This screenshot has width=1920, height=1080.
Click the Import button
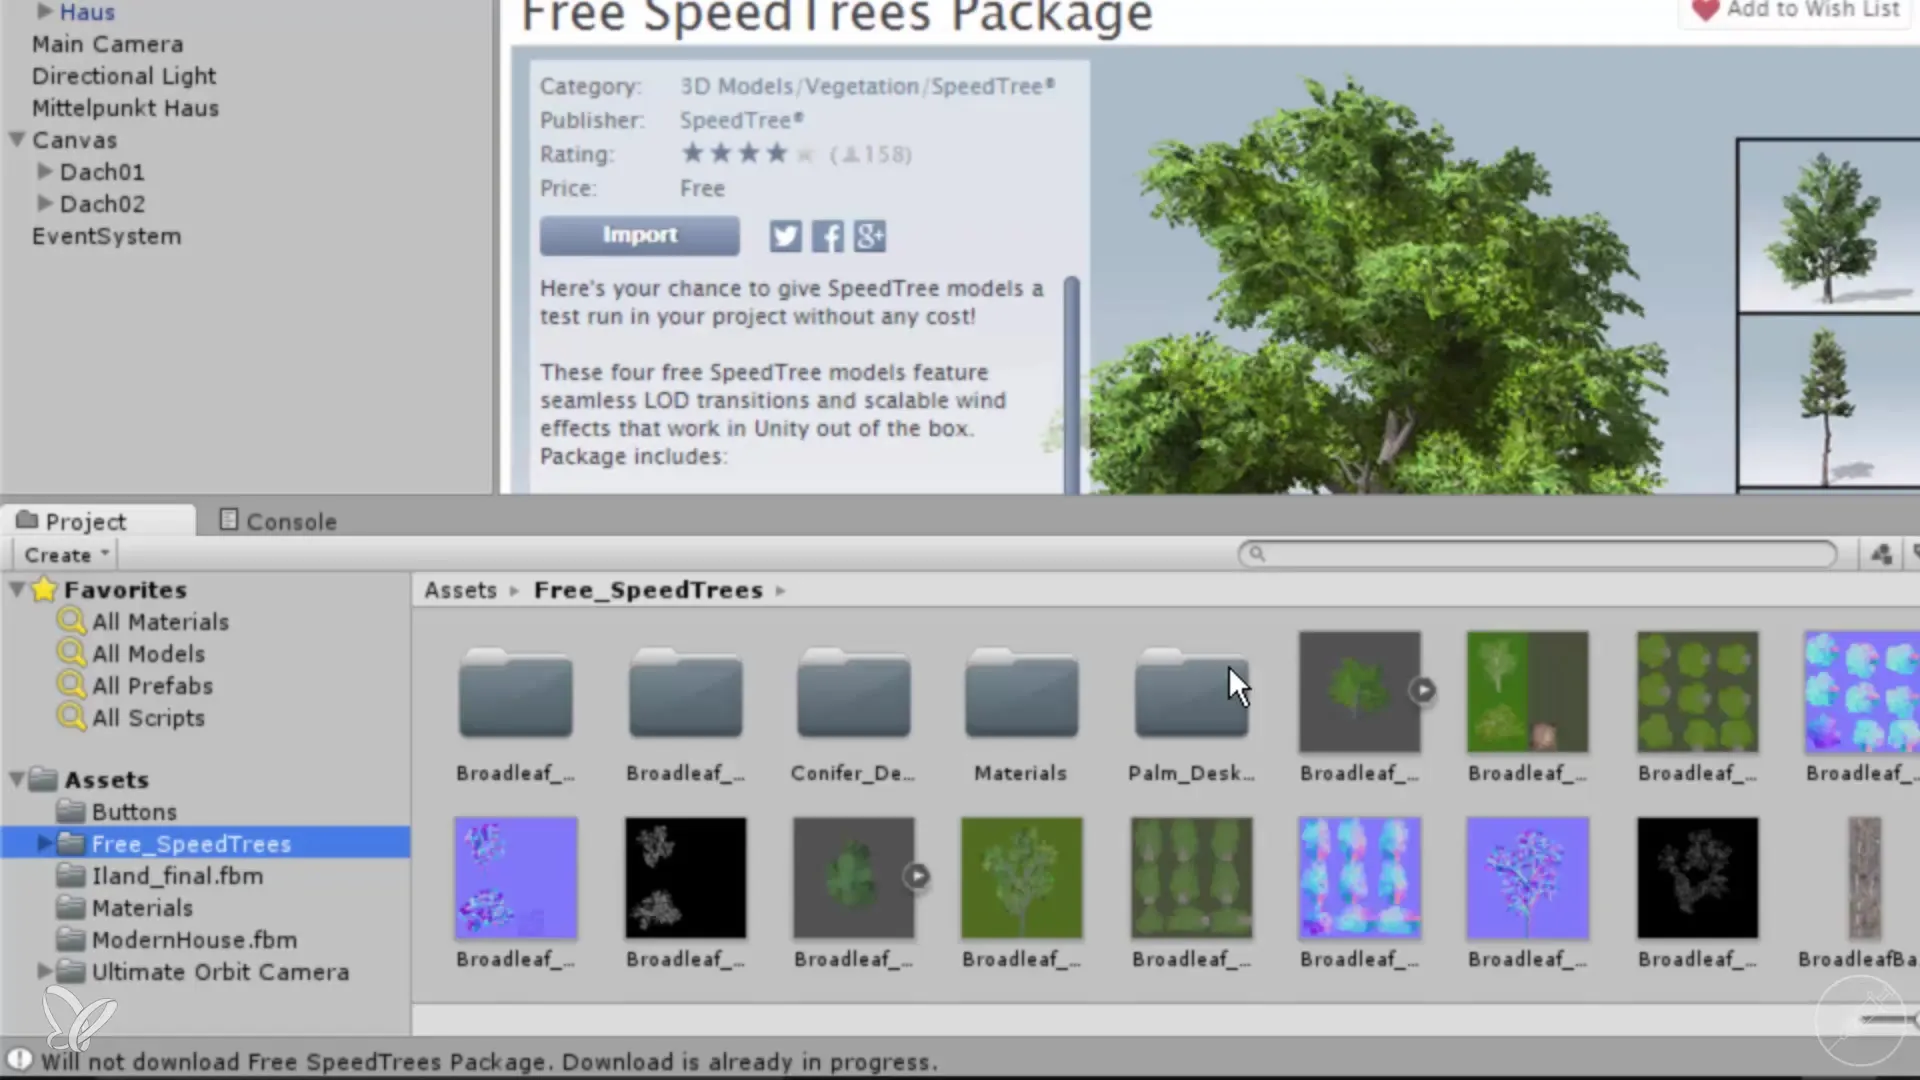click(640, 235)
